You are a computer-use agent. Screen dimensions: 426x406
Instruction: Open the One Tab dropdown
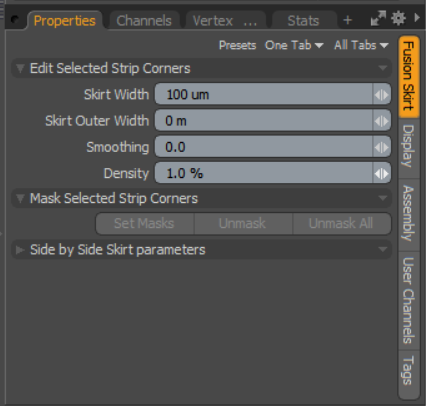pyautogui.click(x=294, y=45)
